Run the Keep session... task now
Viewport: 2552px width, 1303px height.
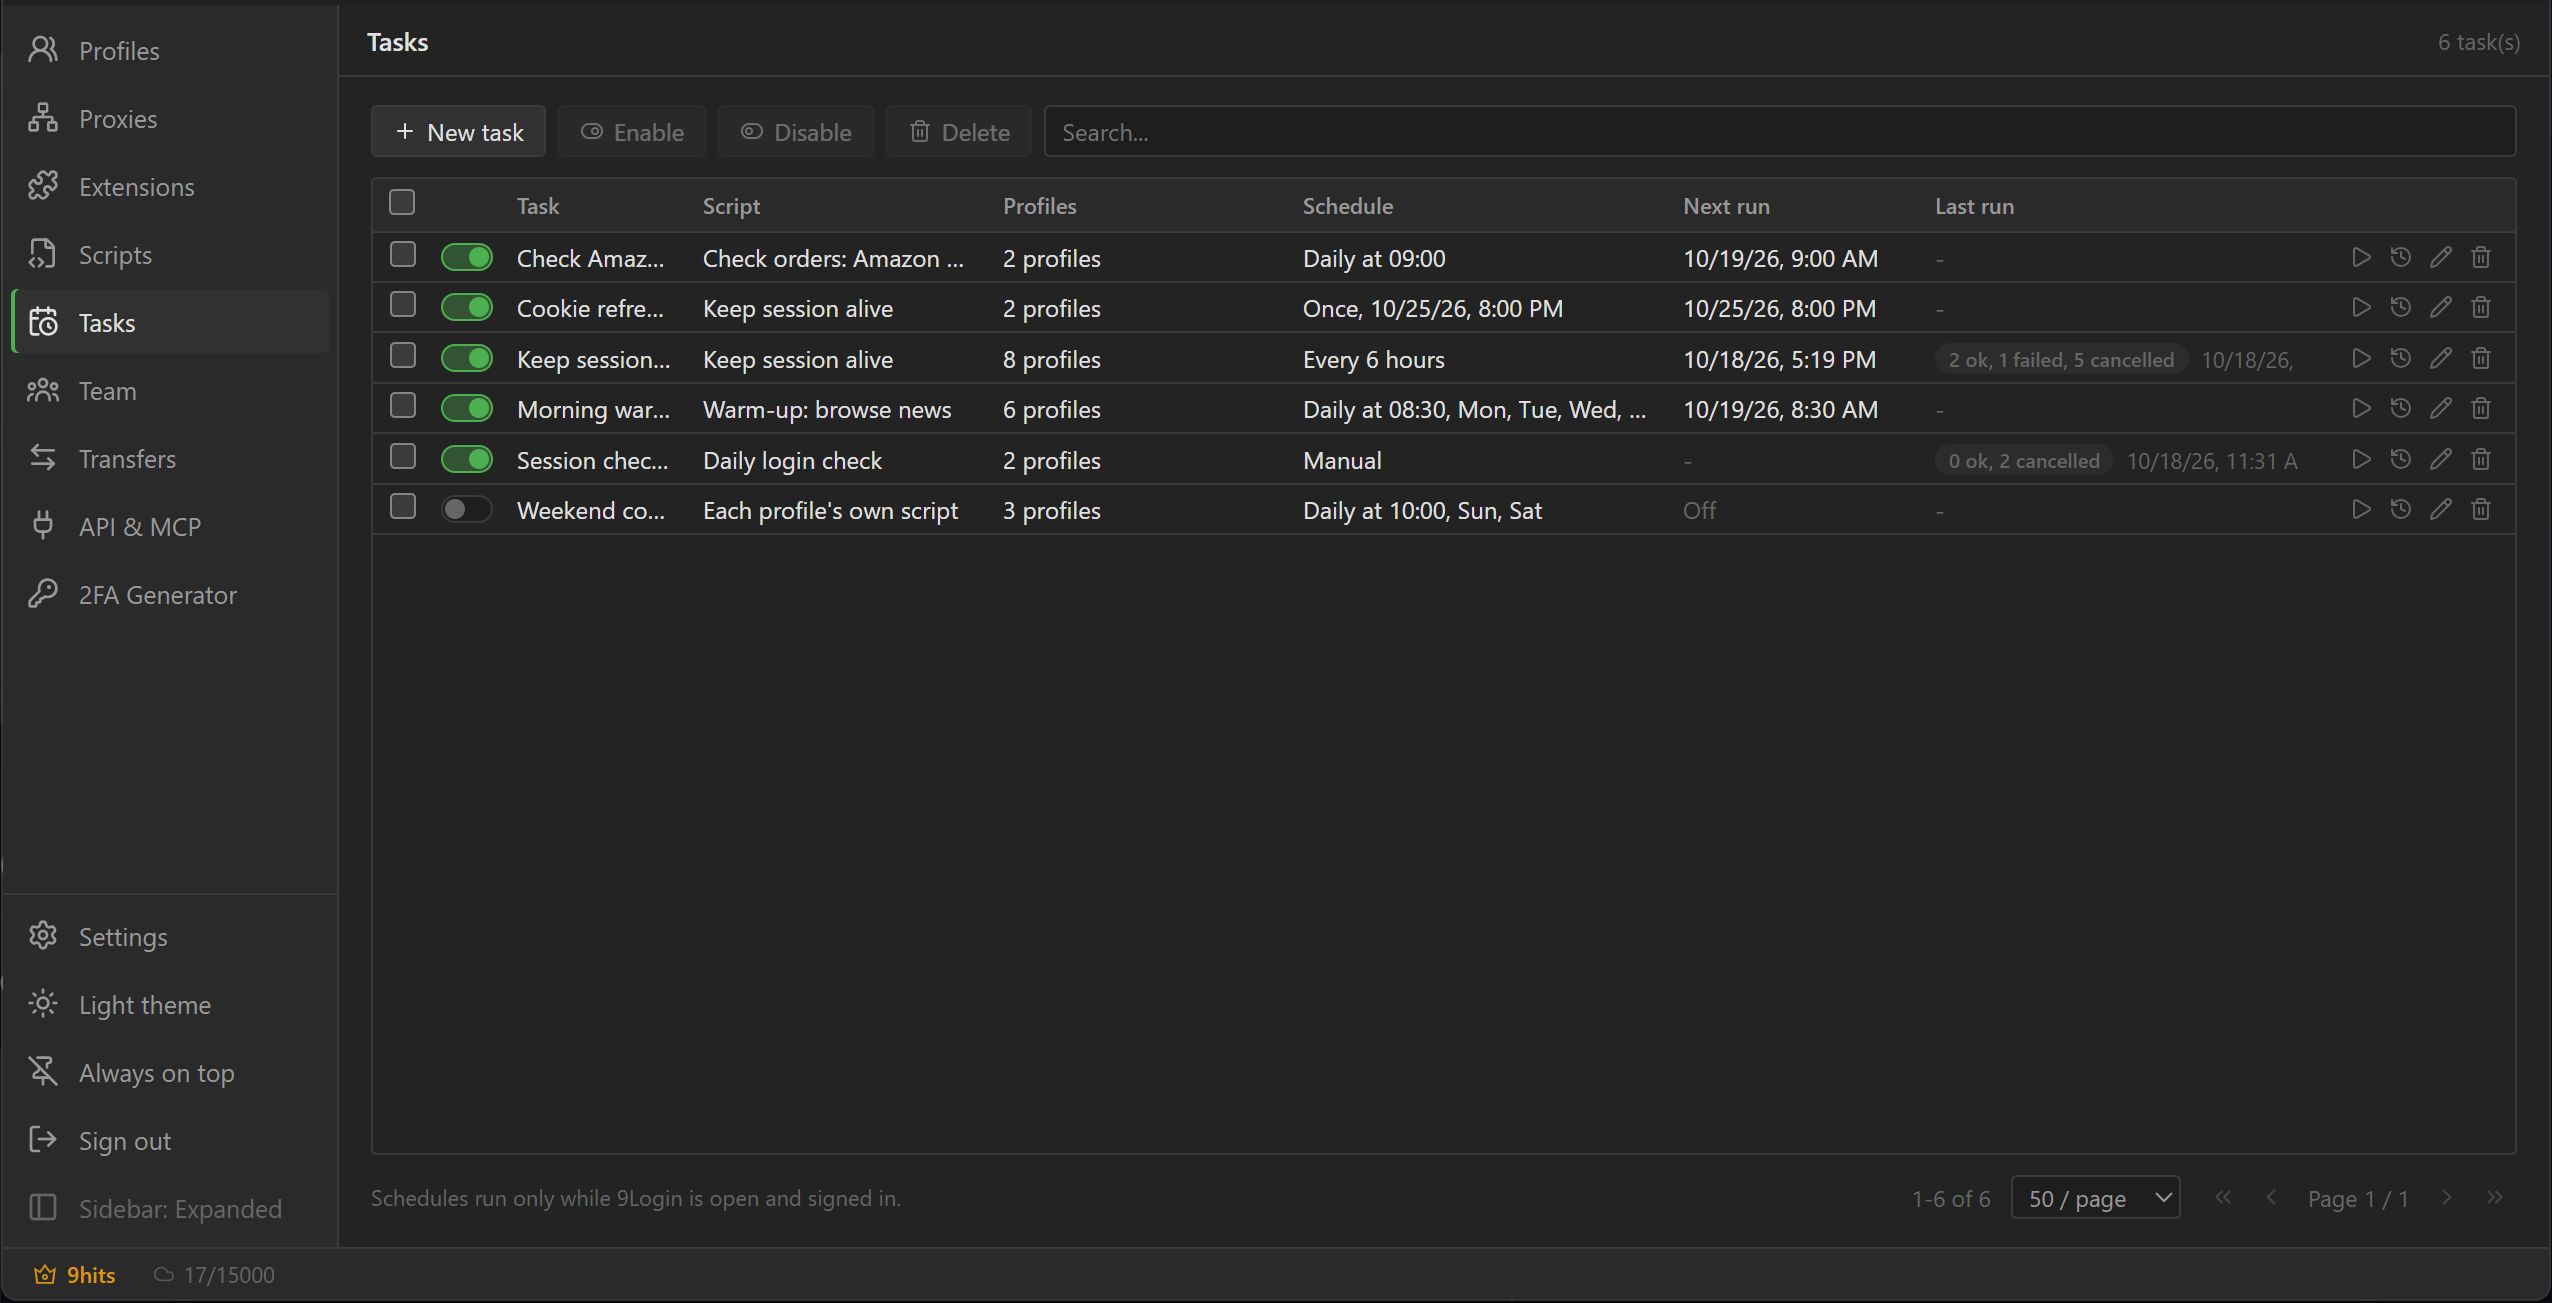[2361, 359]
